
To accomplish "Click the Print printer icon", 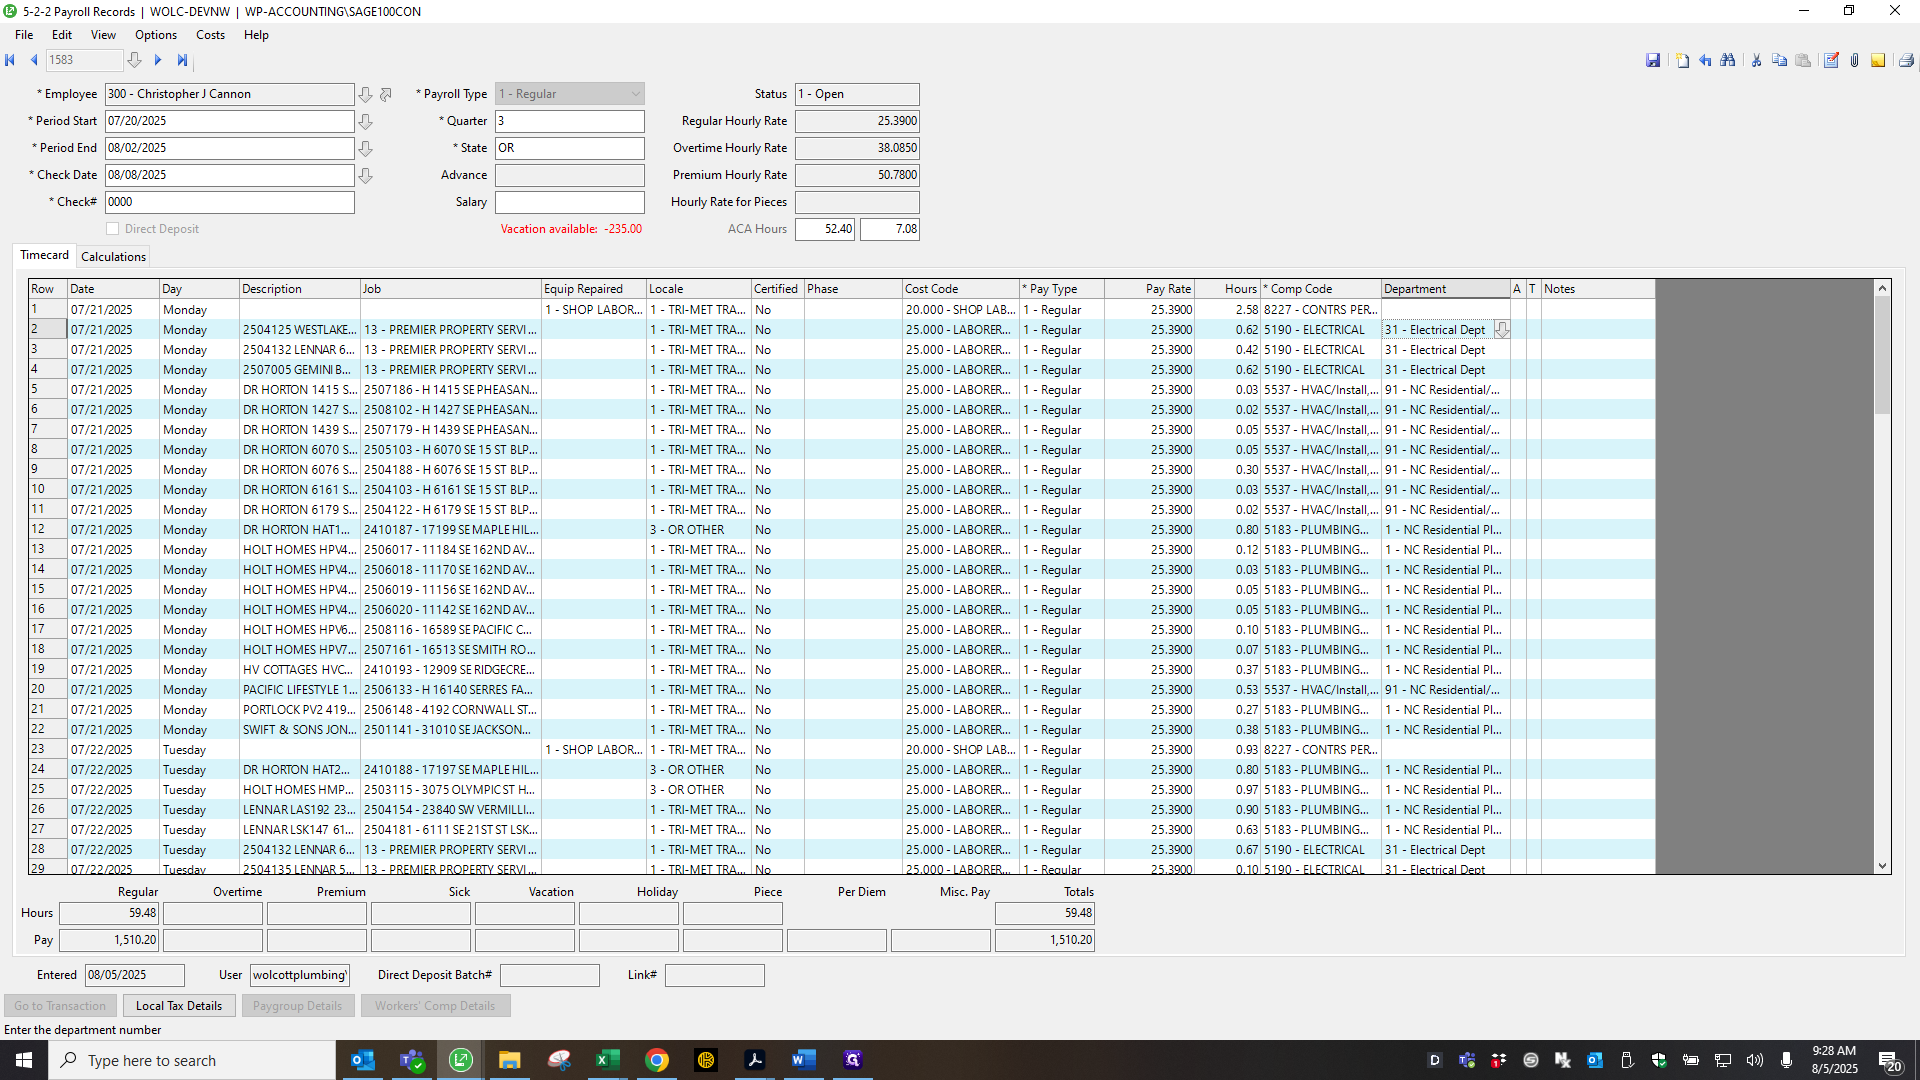I will coord(1906,61).
